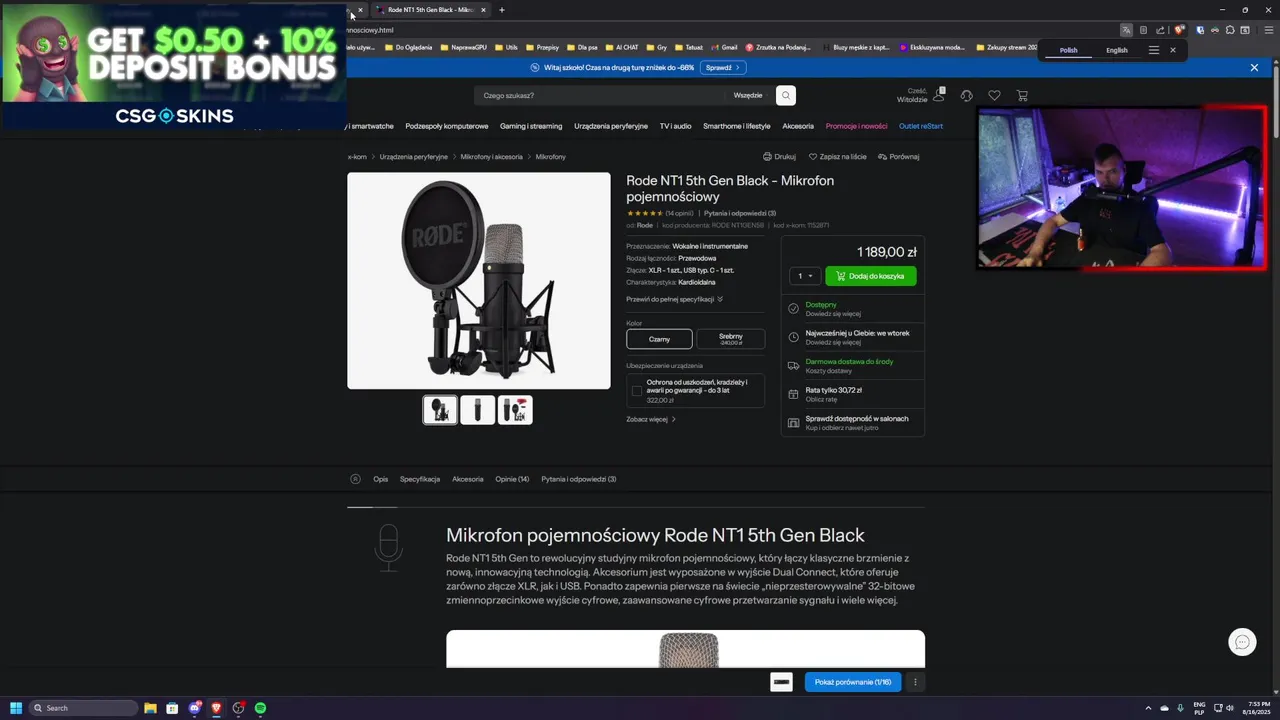Select the Srebrny color option

coord(730,339)
